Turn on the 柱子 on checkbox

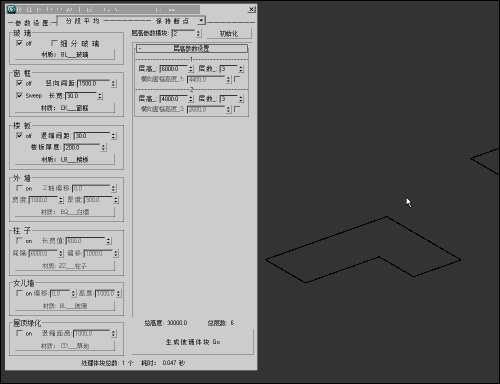[x=19, y=241]
